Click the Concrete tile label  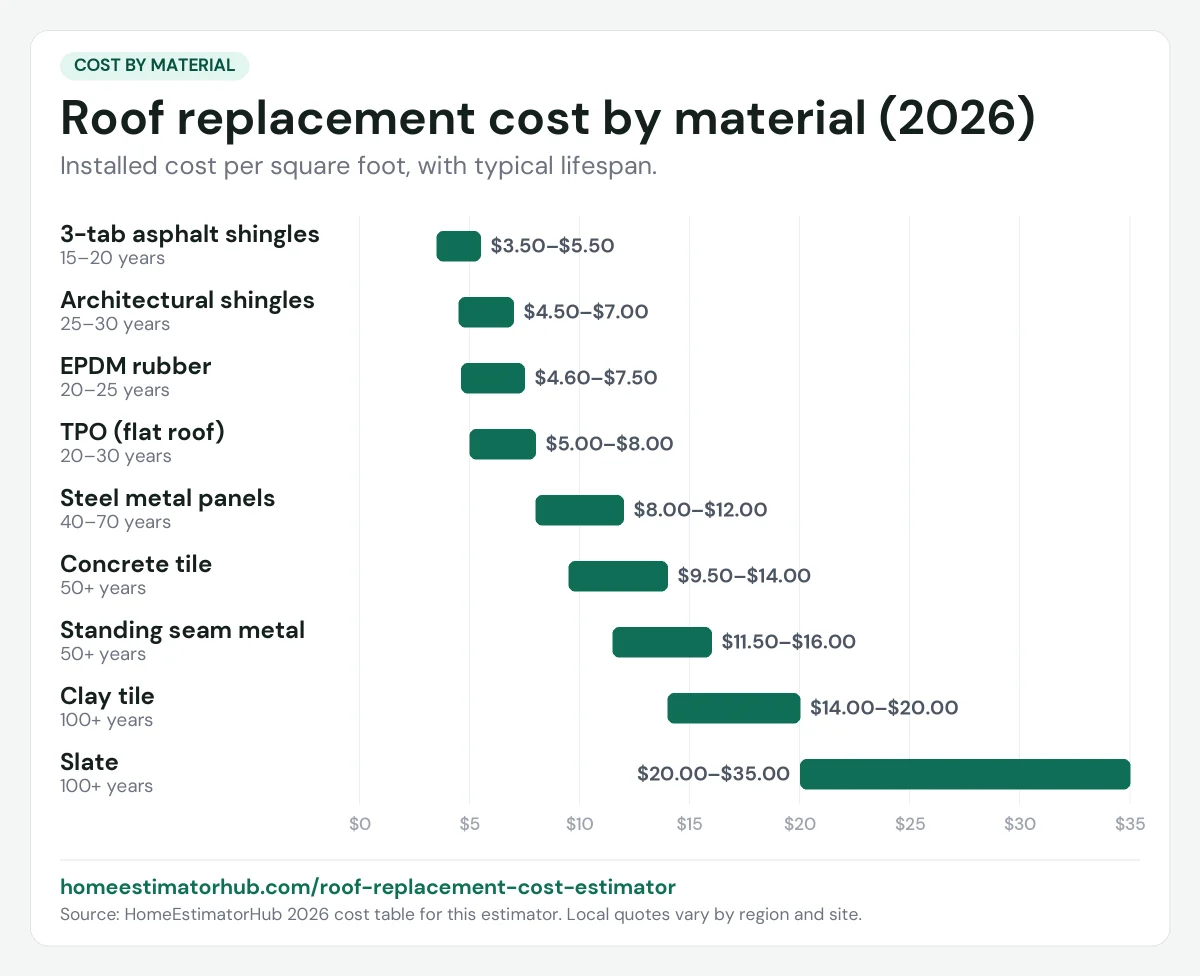coord(136,564)
